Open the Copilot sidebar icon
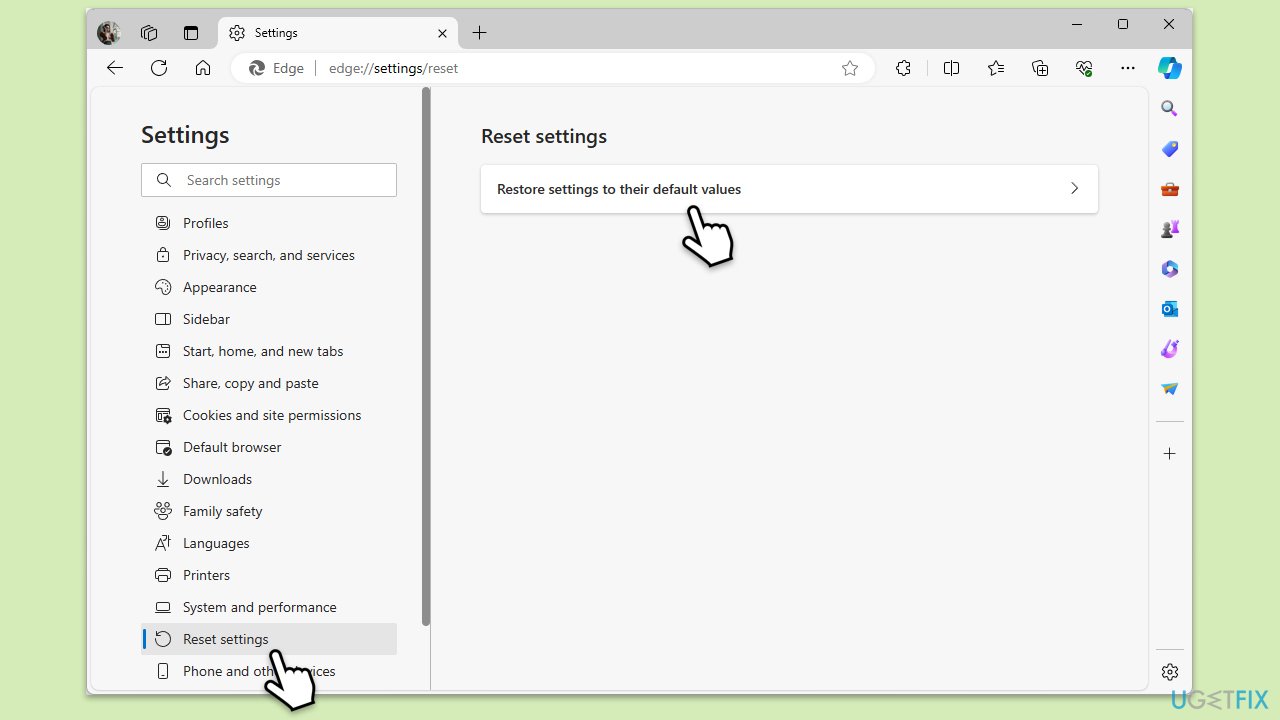Image resolution: width=1280 pixels, height=720 pixels. pos(1169,68)
